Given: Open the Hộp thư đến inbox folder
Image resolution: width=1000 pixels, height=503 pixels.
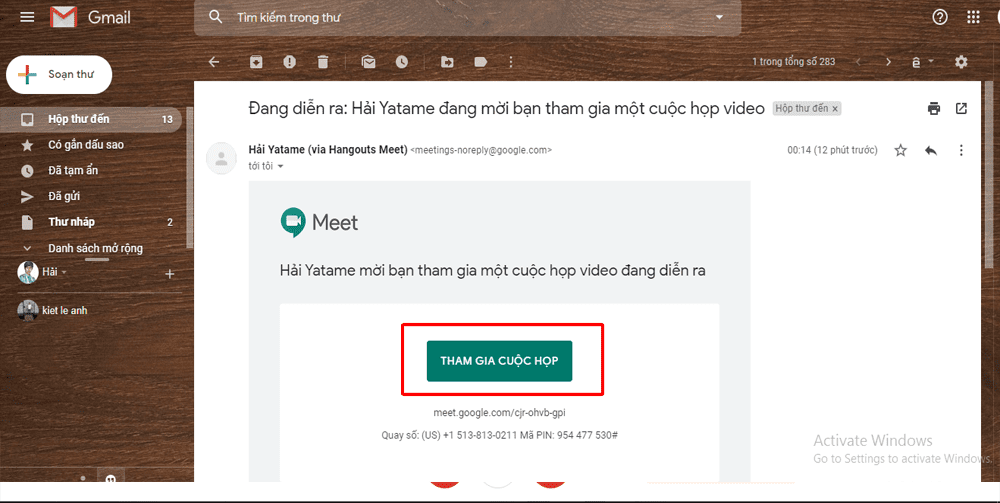Looking at the screenshot, I should [91, 119].
